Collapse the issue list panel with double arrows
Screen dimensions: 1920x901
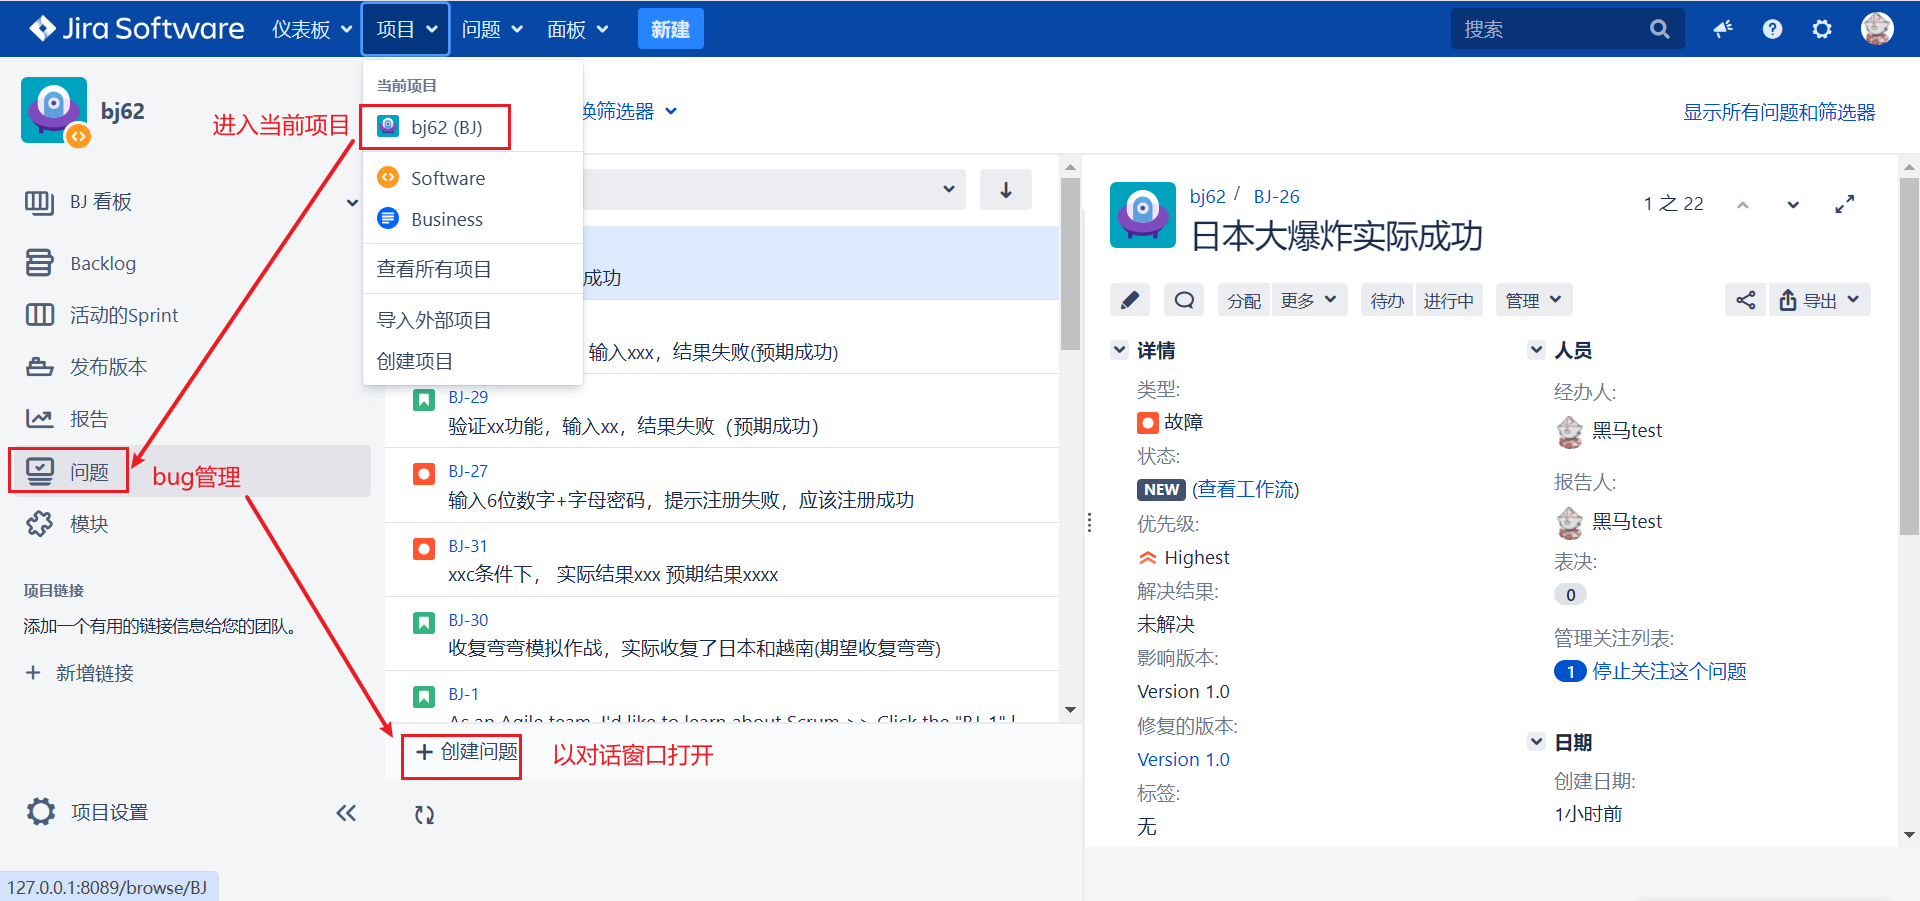(346, 813)
